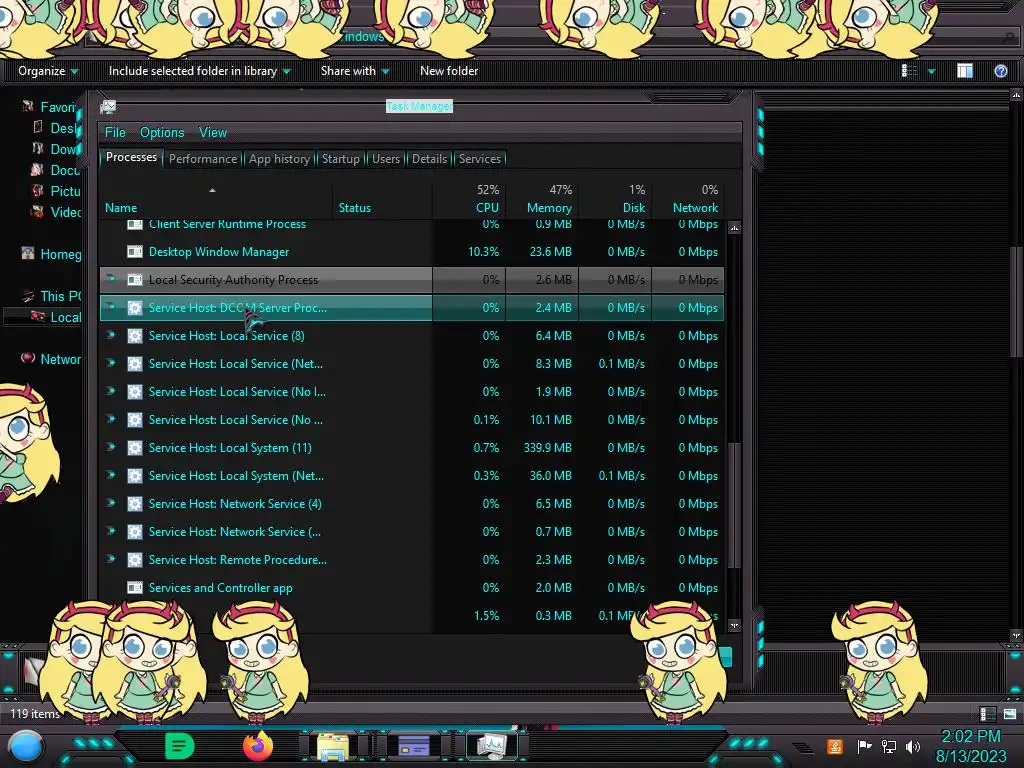Open the File menu in Task Manager
1024x768 pixels.
[115, 133]
